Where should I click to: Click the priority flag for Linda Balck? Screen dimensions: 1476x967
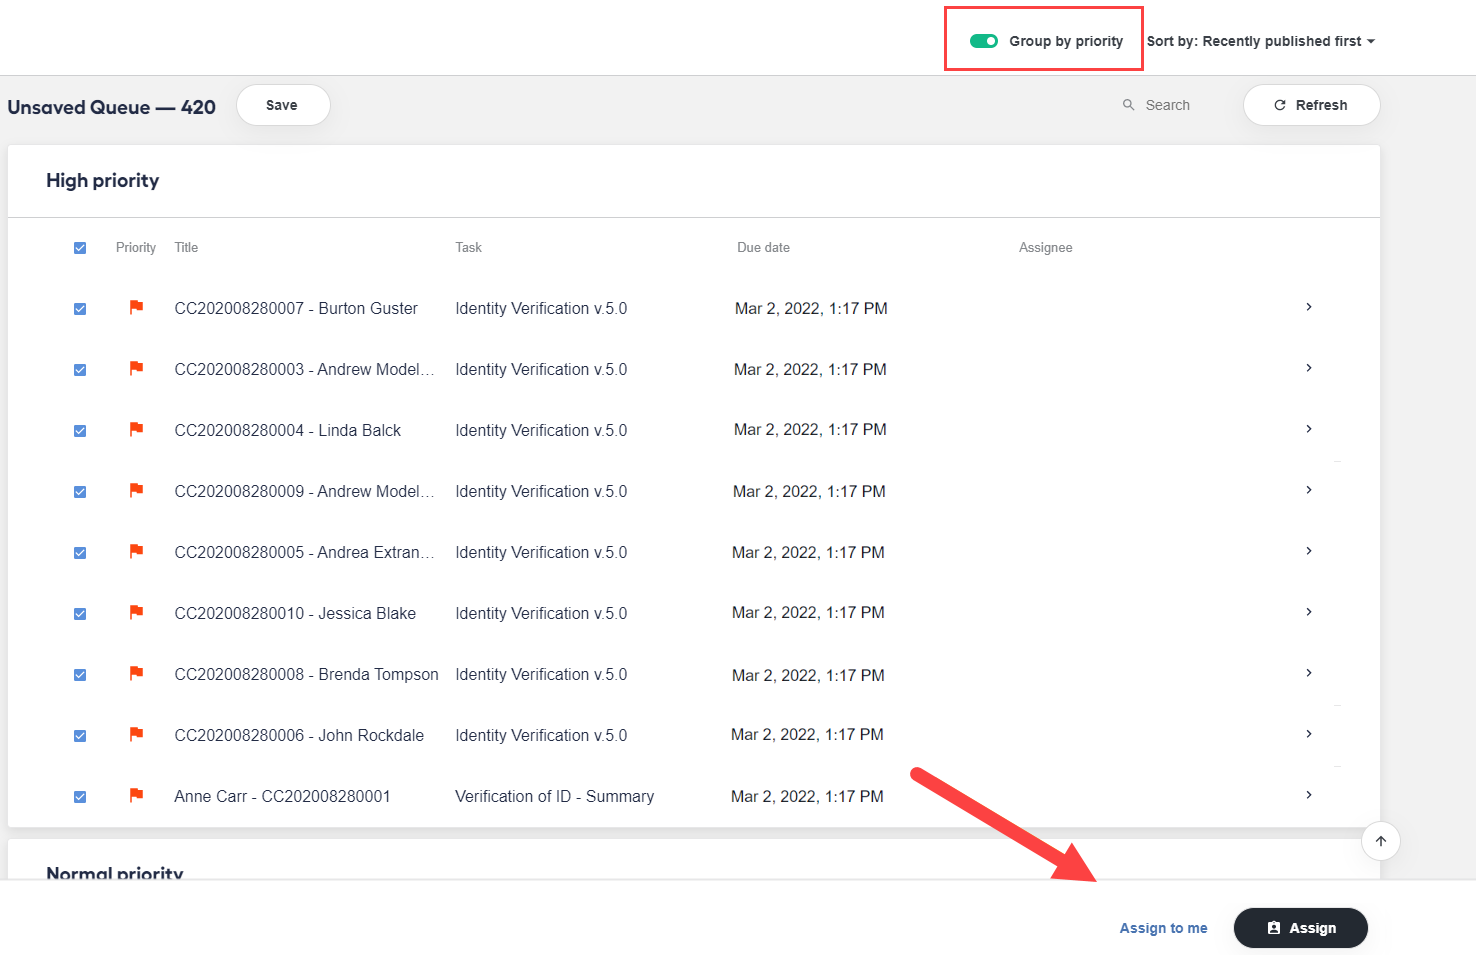(x=136, y=429)
